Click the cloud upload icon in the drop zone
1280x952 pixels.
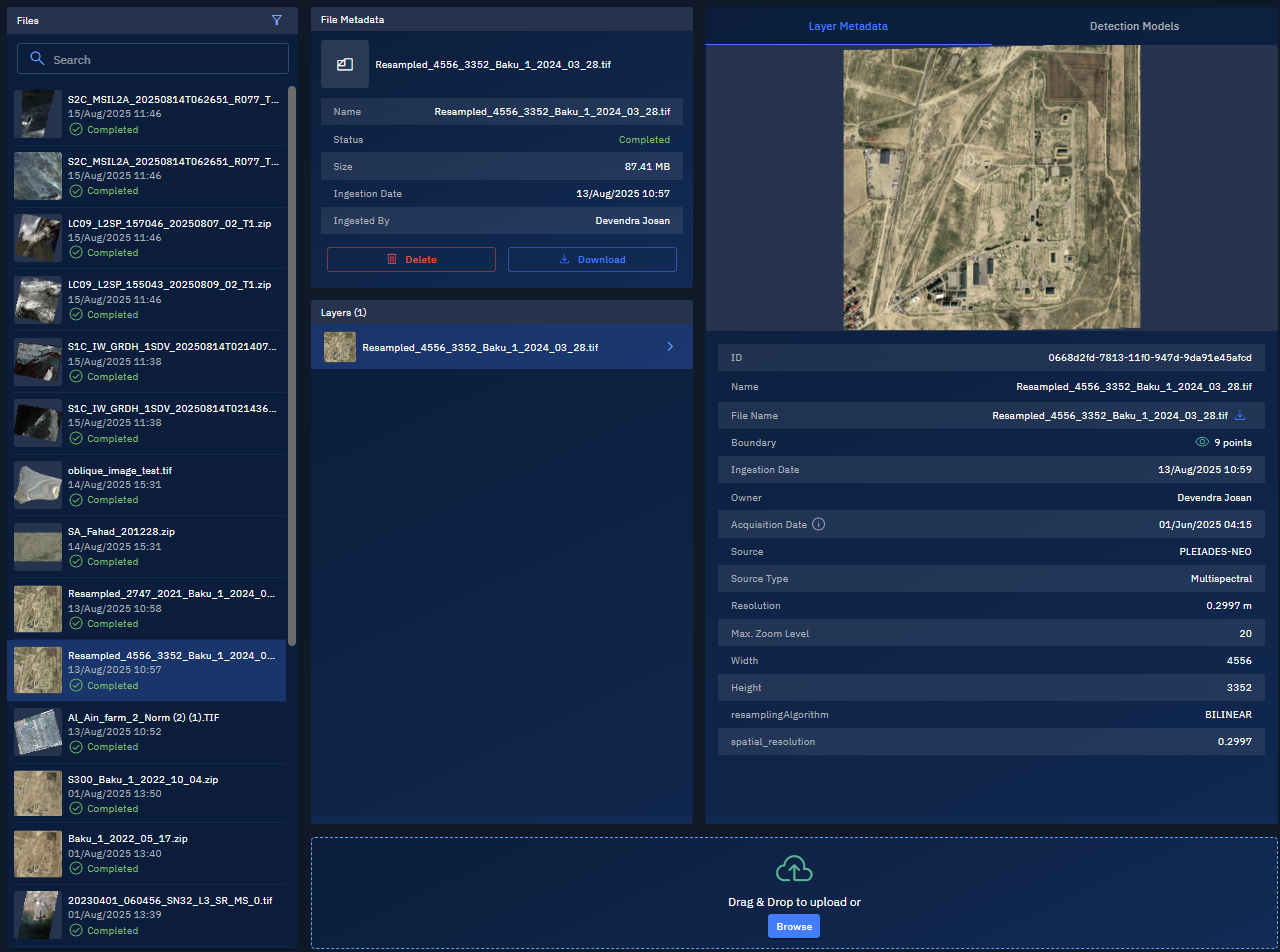tap(793, 868)
